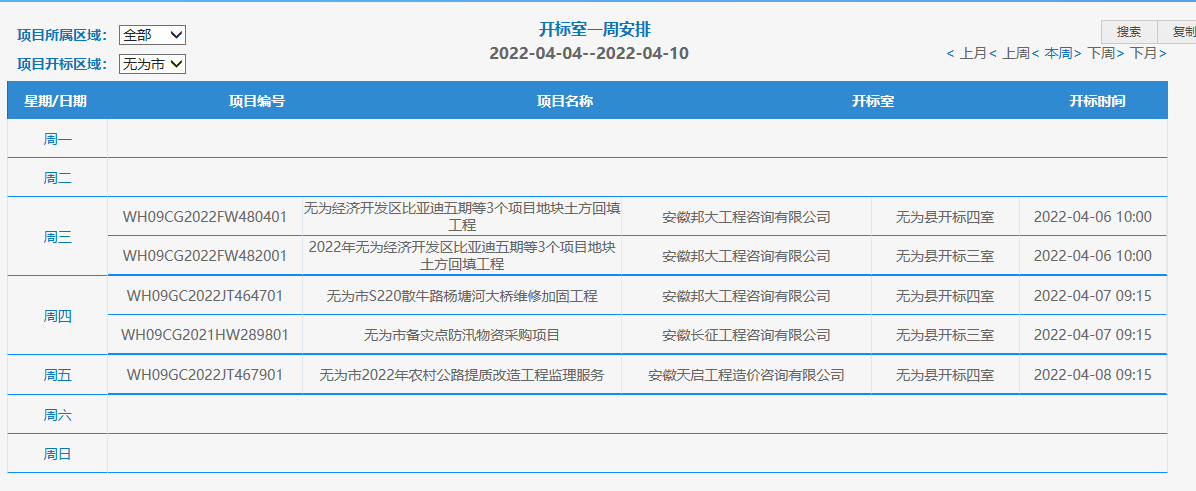Select project 无为市备灾点防汛物资采购项目
The width and height of the screenshot is (1196, 491).
(x=461, y=335)
